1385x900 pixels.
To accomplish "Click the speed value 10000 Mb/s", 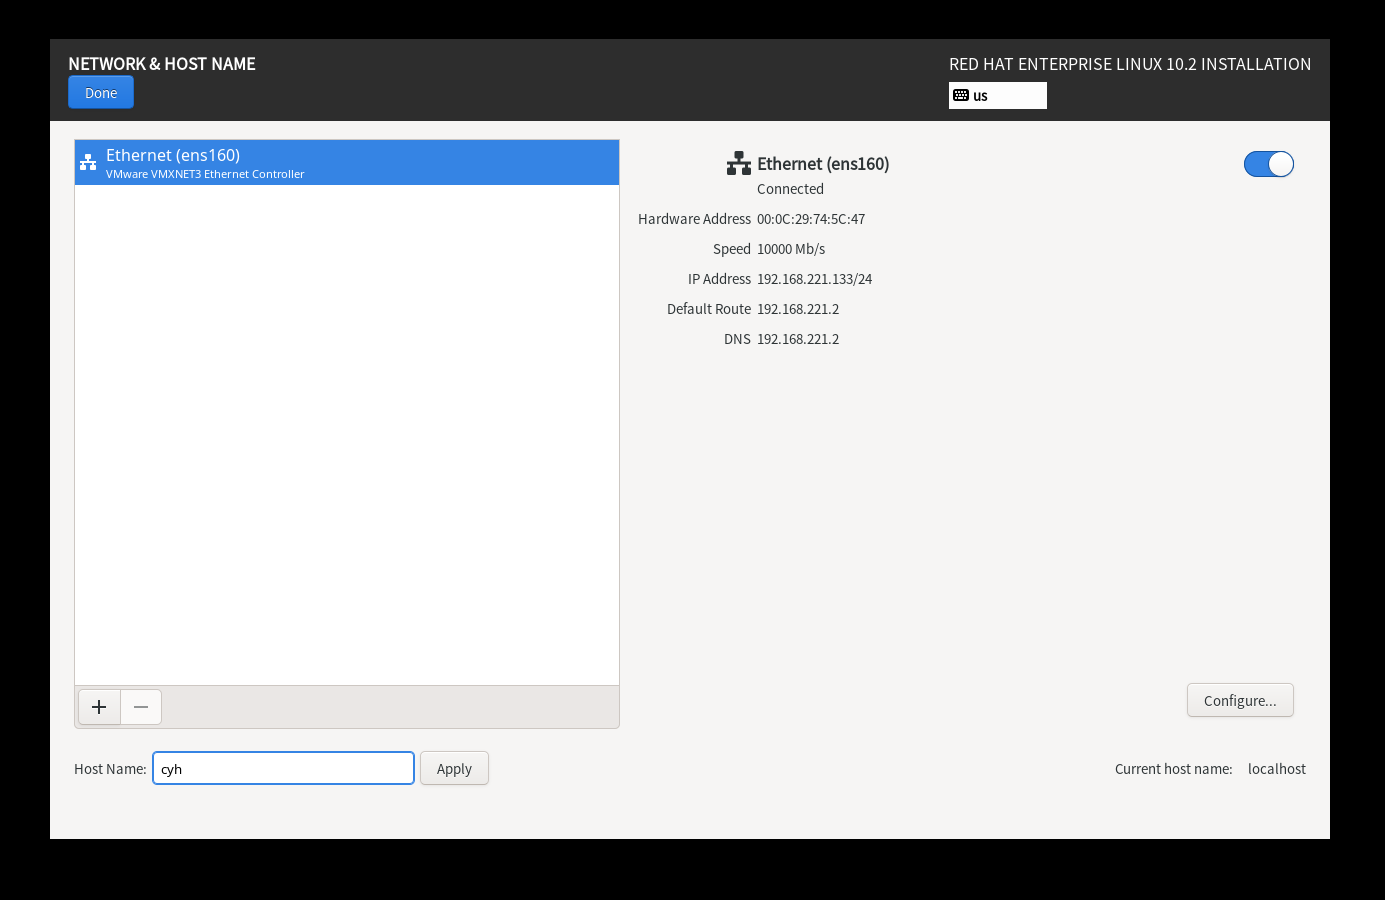I will point(791,249).
